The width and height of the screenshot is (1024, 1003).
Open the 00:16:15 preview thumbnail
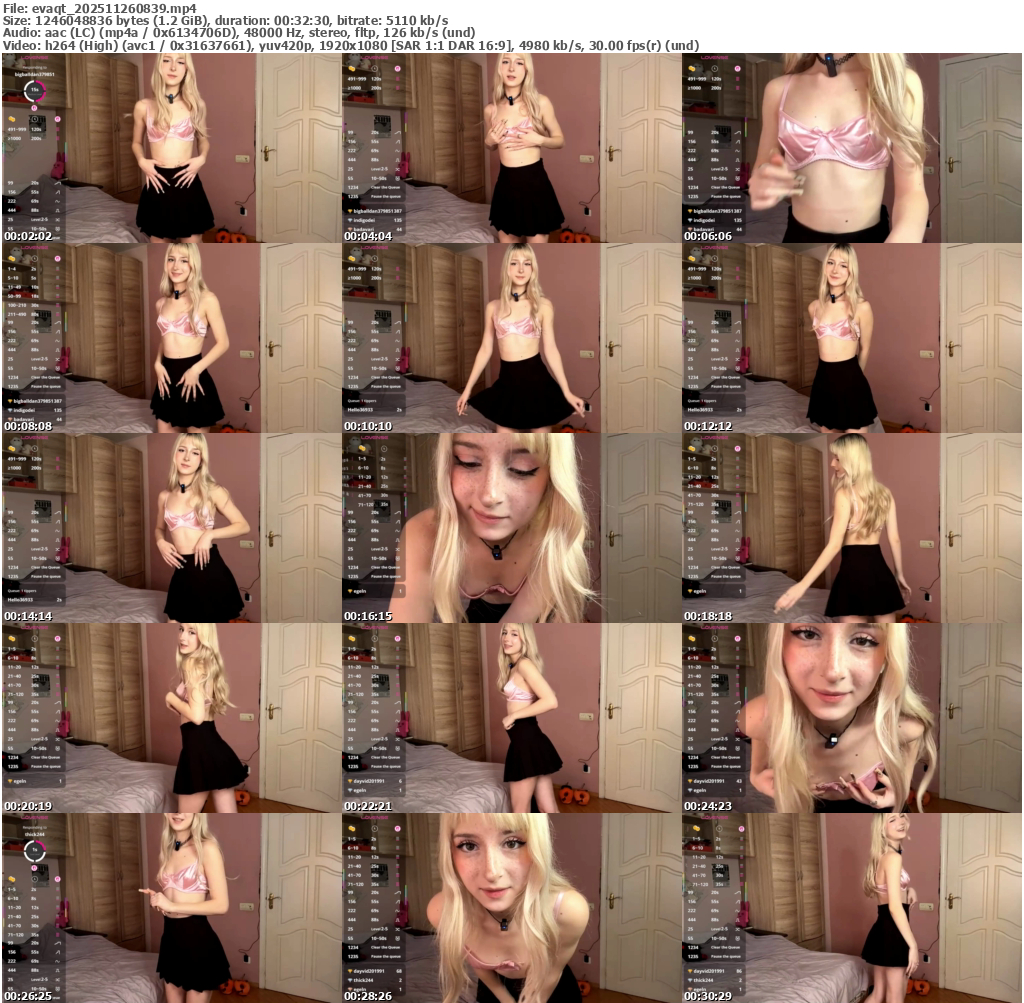click(512, 528)
